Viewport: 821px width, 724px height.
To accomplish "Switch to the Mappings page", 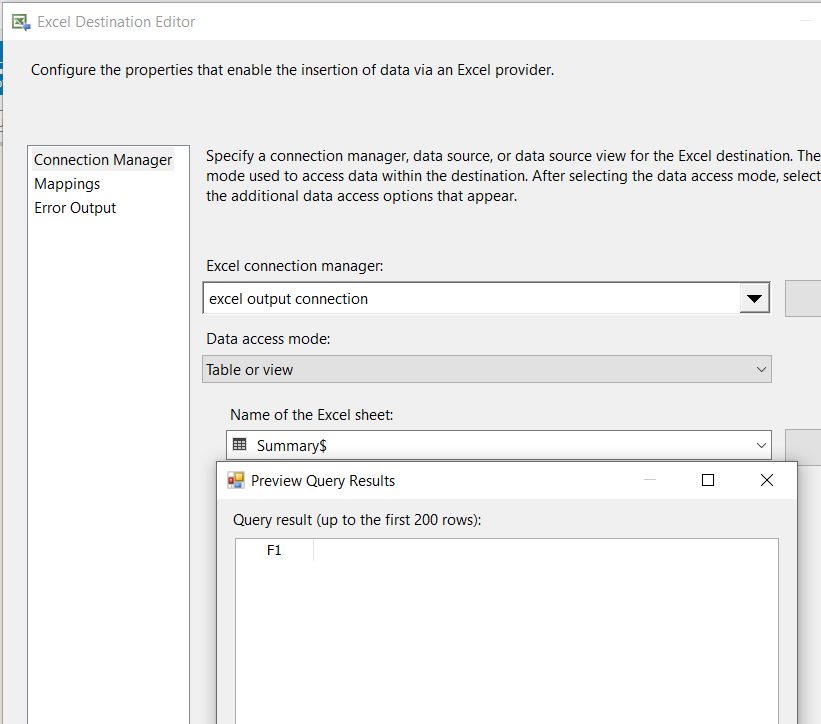I will point(67,184).
